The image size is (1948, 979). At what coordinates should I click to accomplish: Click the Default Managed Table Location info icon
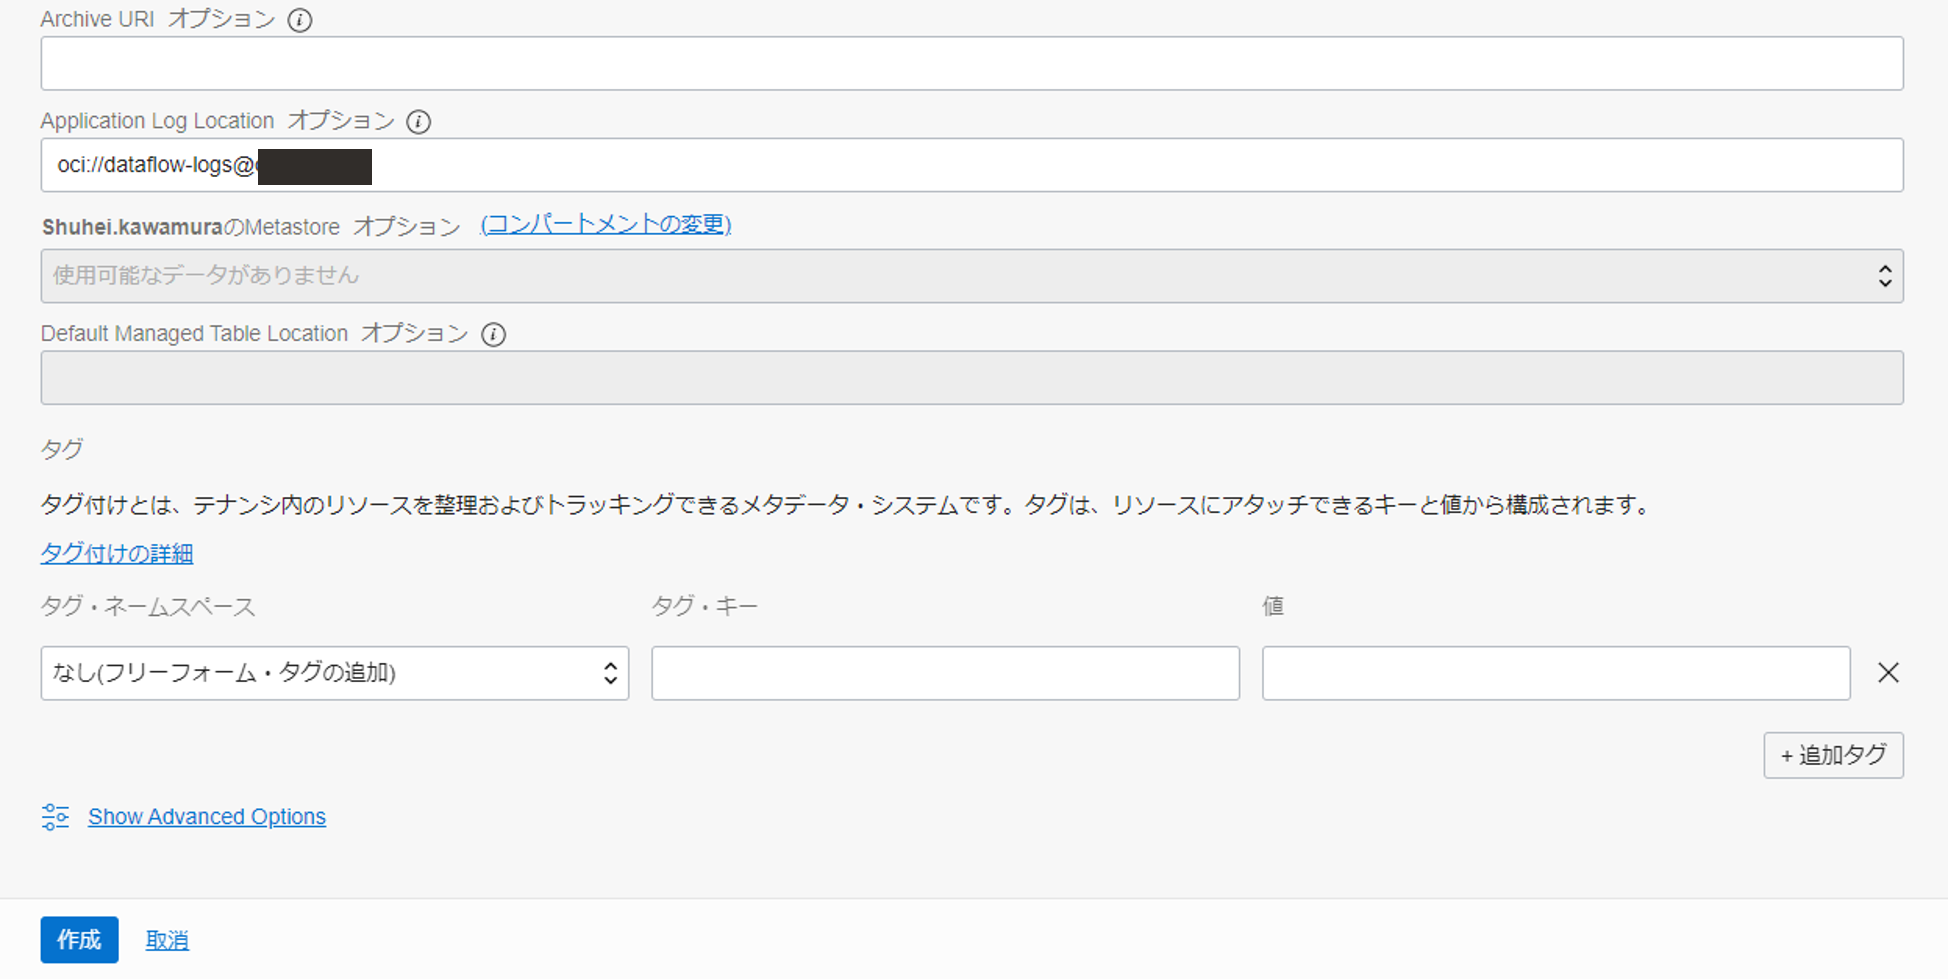[x=493, y=334]
